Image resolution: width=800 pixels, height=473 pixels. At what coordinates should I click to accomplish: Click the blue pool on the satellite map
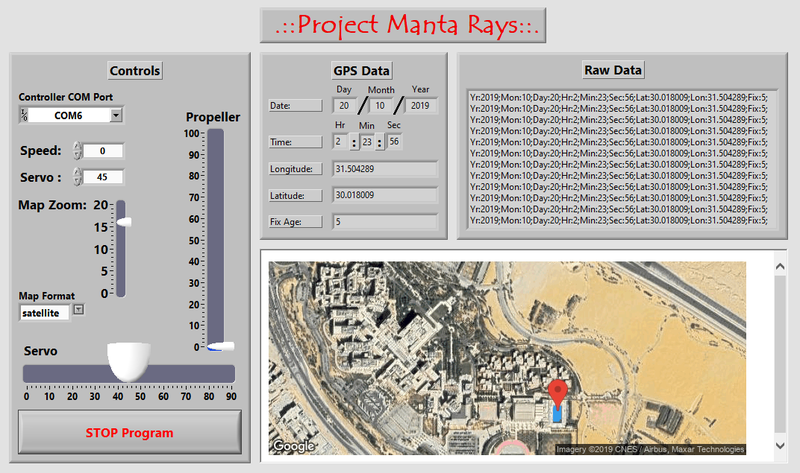[558, 412]
